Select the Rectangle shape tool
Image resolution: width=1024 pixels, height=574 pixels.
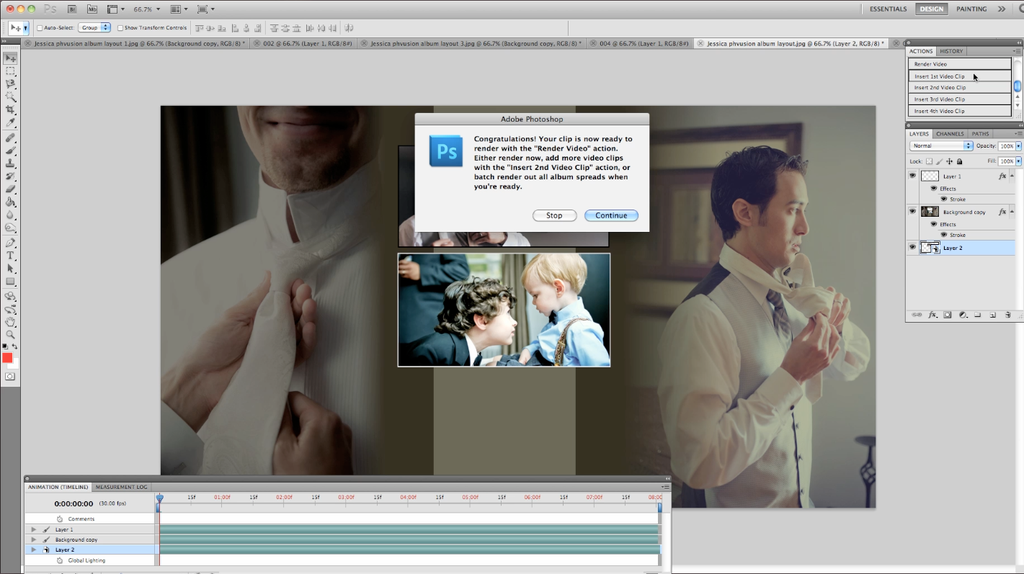(10, 281)
